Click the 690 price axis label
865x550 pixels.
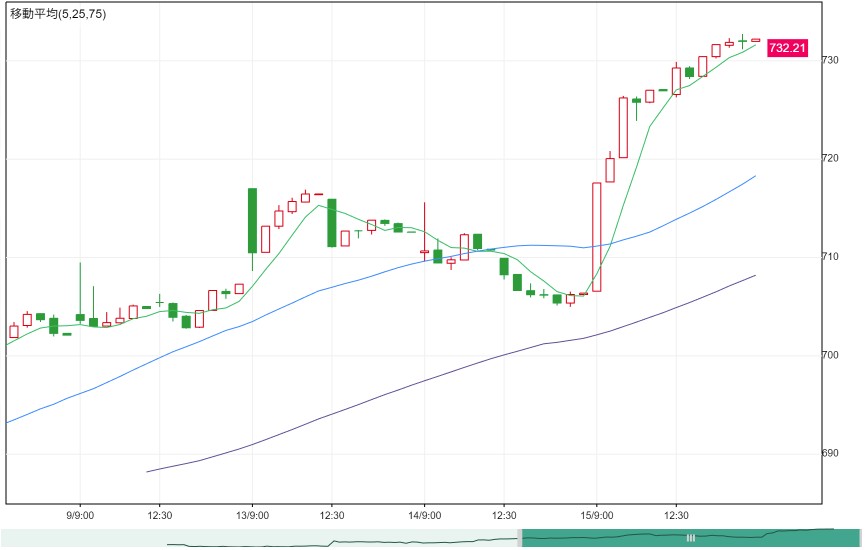(830, 453)
